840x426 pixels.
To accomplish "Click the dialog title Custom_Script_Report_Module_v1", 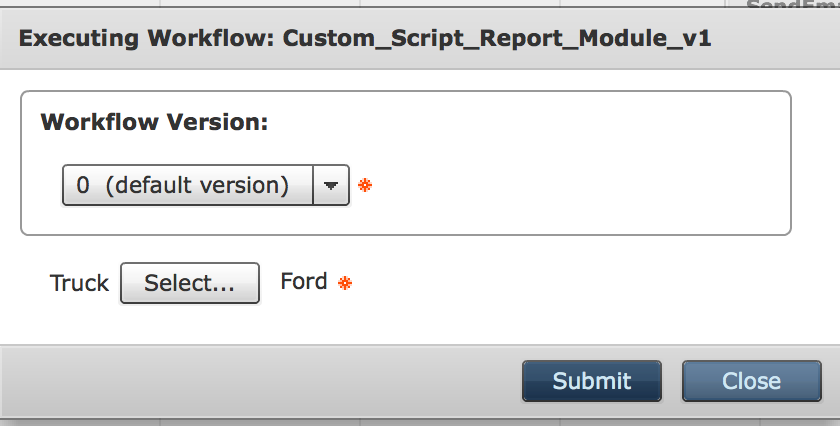I will (497, 39).
